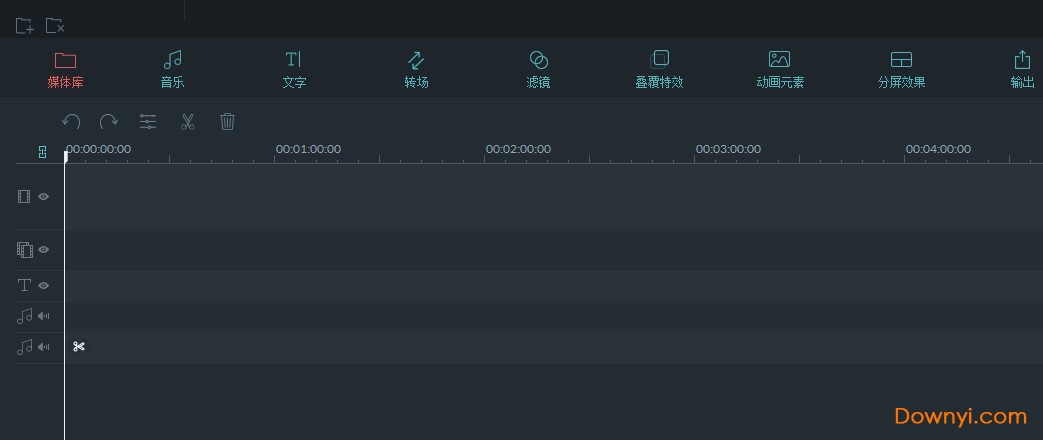
Task: Toggle the text track eye icon
Action: 44,285
